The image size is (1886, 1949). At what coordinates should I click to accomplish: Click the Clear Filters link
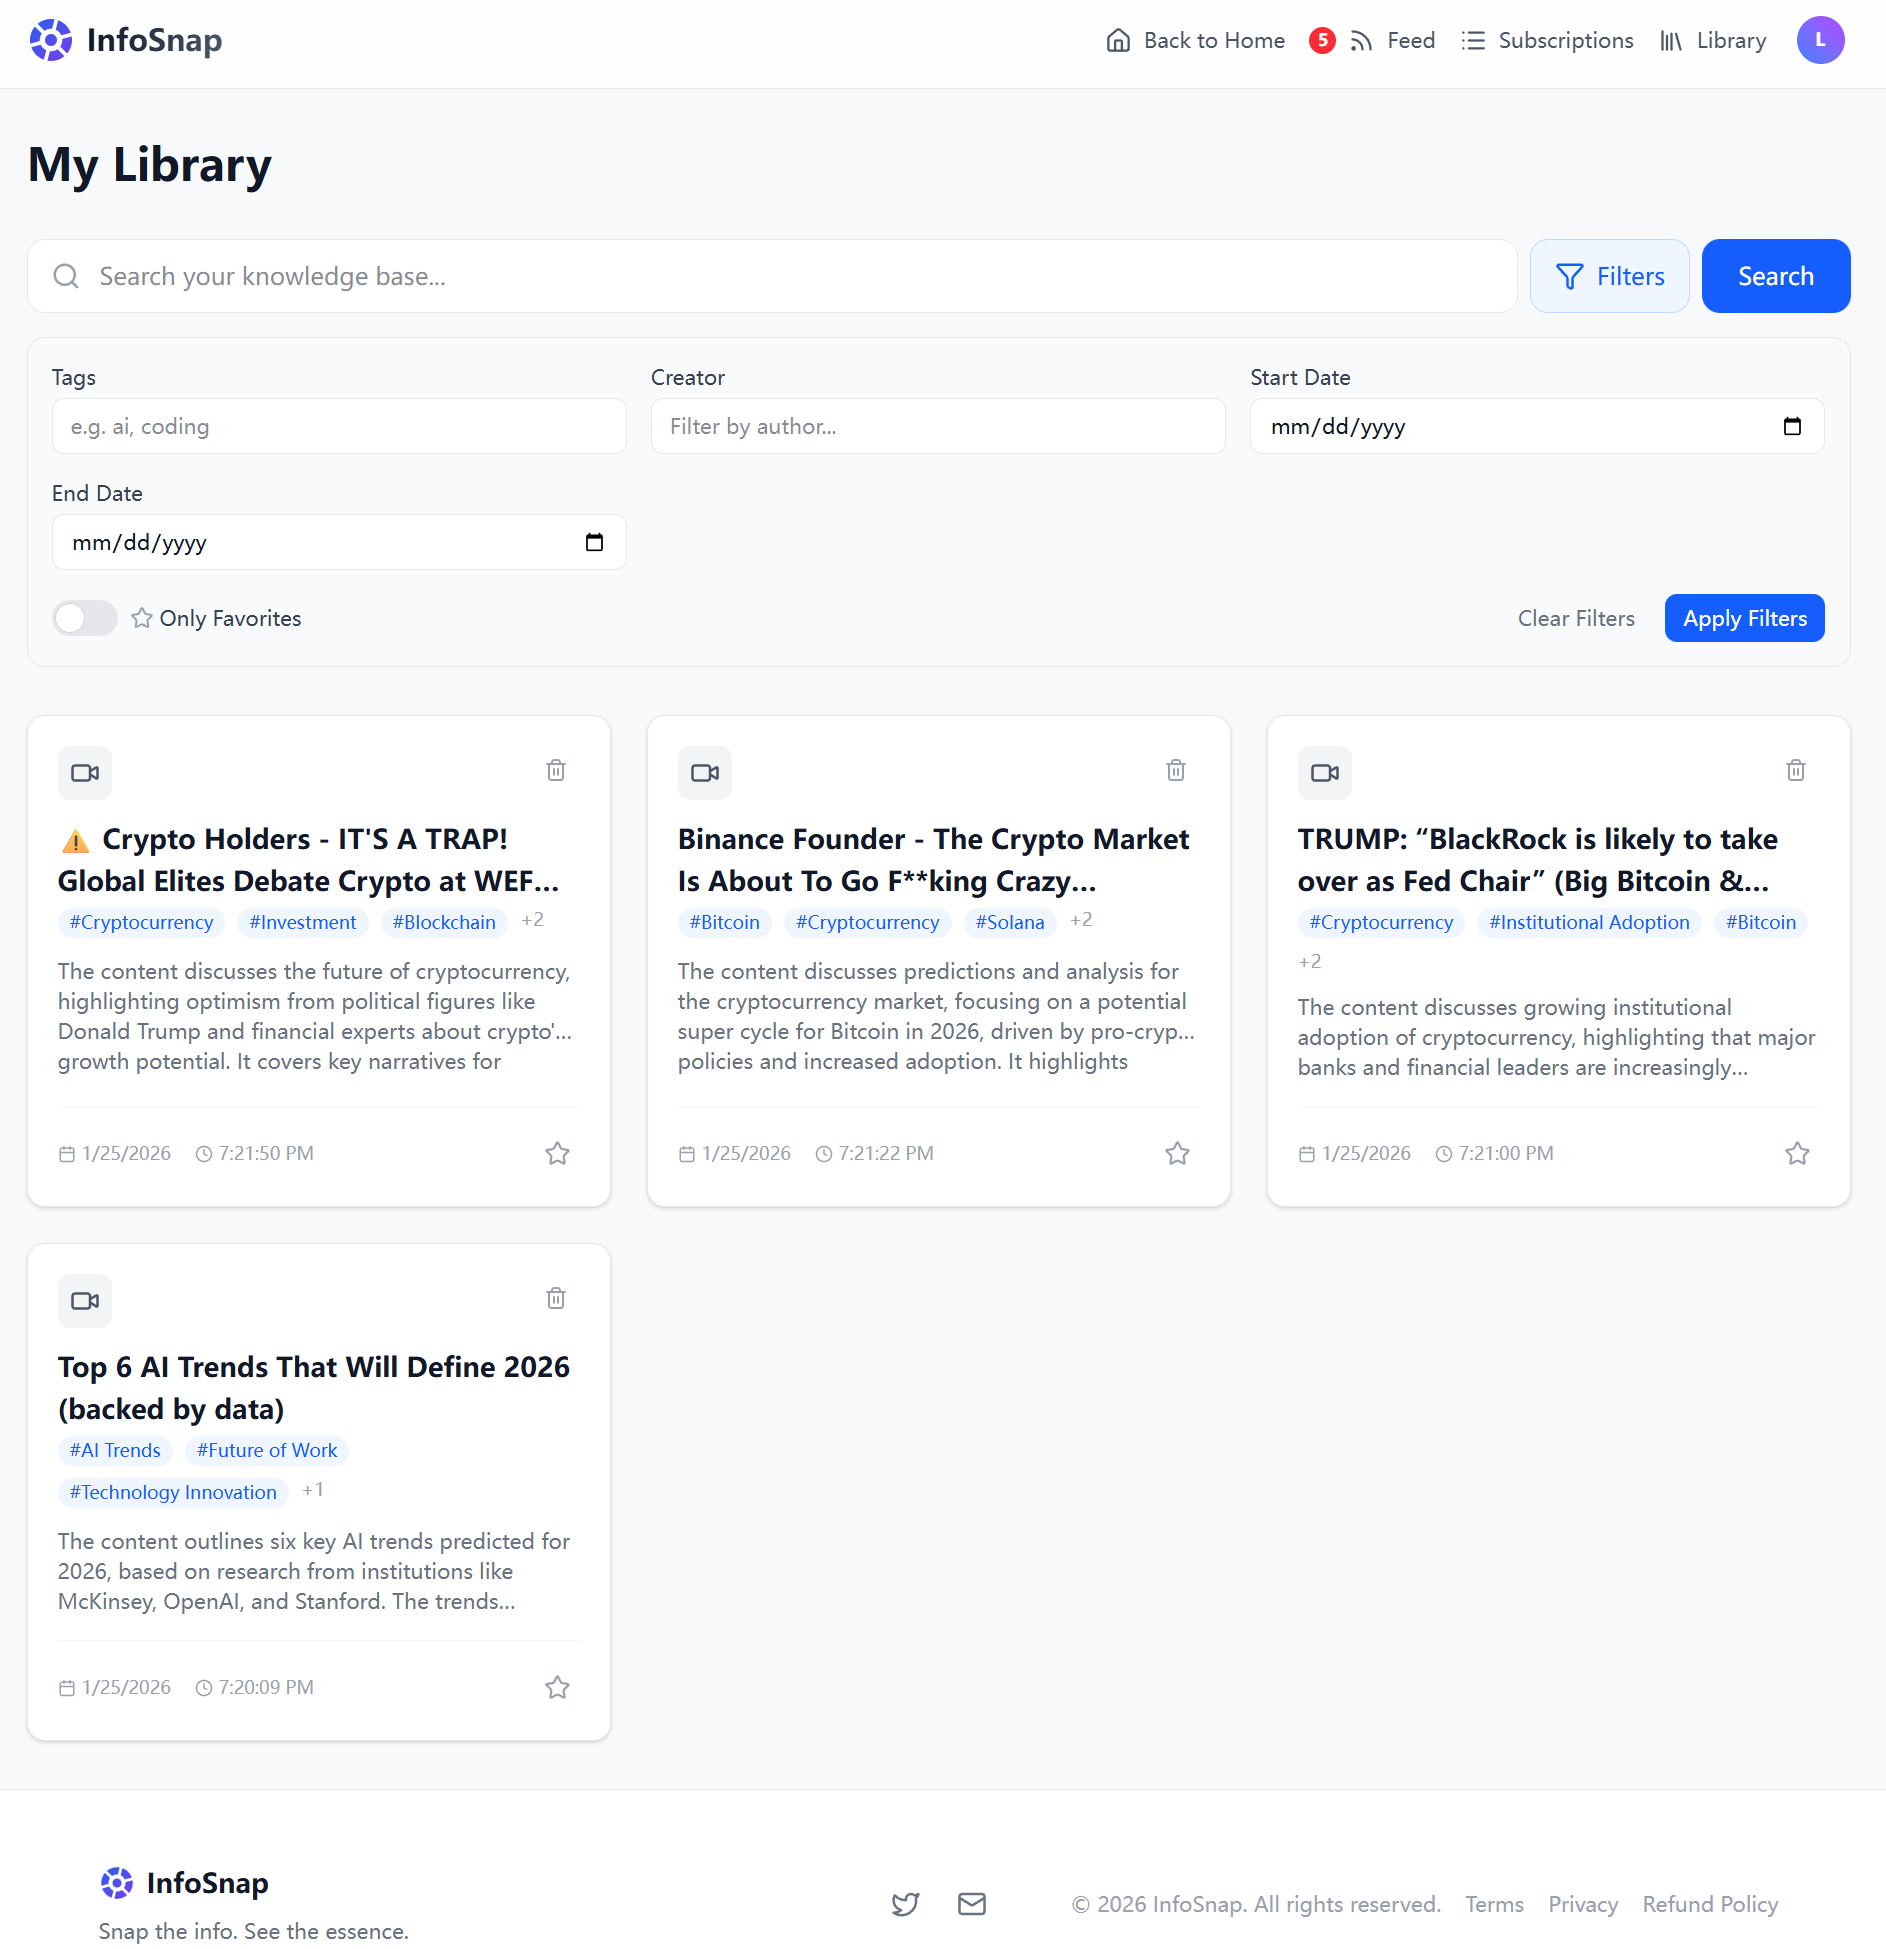(x=1576, y=618)
